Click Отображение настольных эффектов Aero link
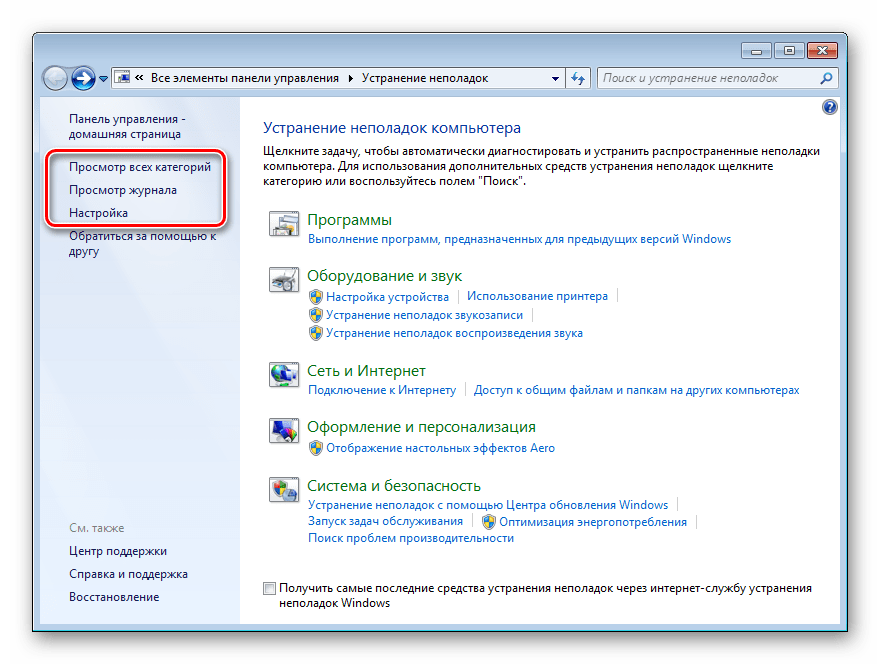 point(440,448)
